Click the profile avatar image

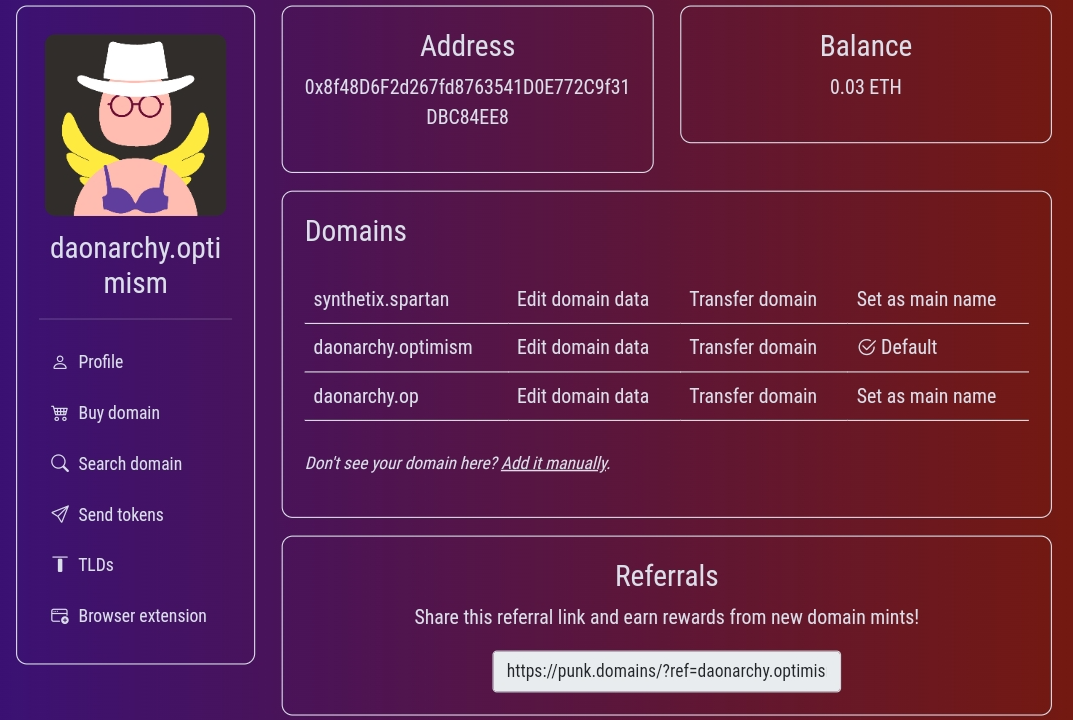pos(136,126)
